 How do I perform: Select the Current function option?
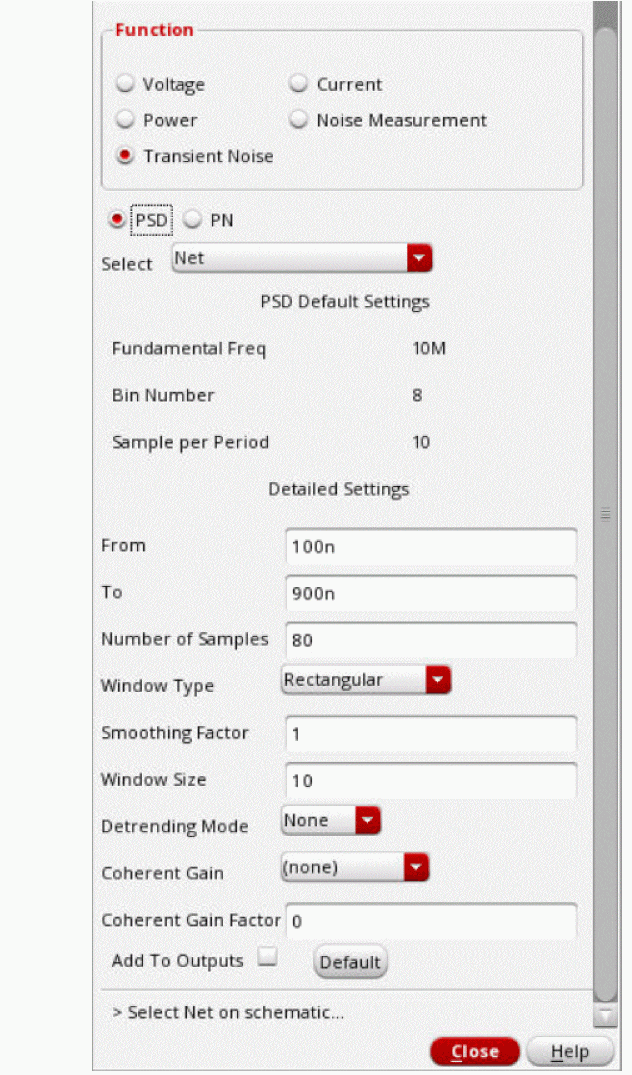click(x=299, y=85)
